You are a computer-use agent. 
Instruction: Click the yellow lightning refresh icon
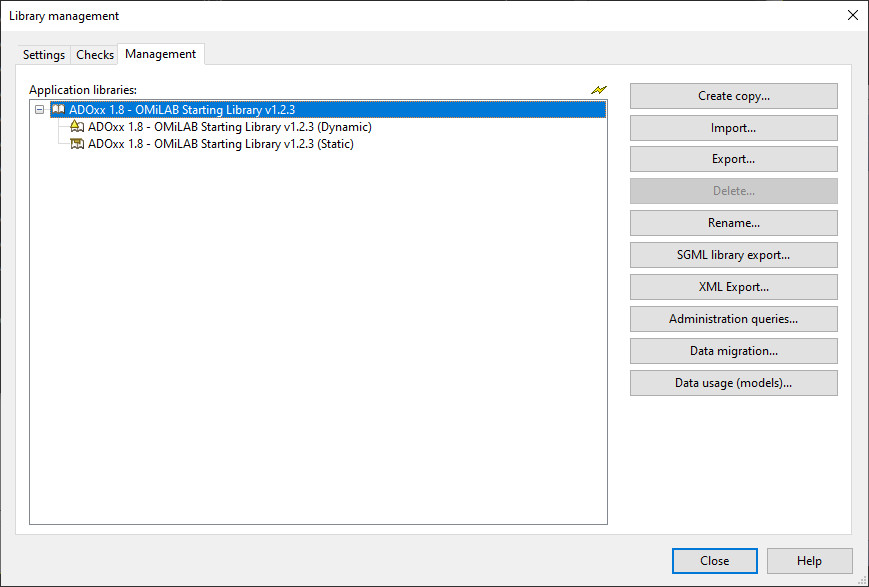(599, 89)
